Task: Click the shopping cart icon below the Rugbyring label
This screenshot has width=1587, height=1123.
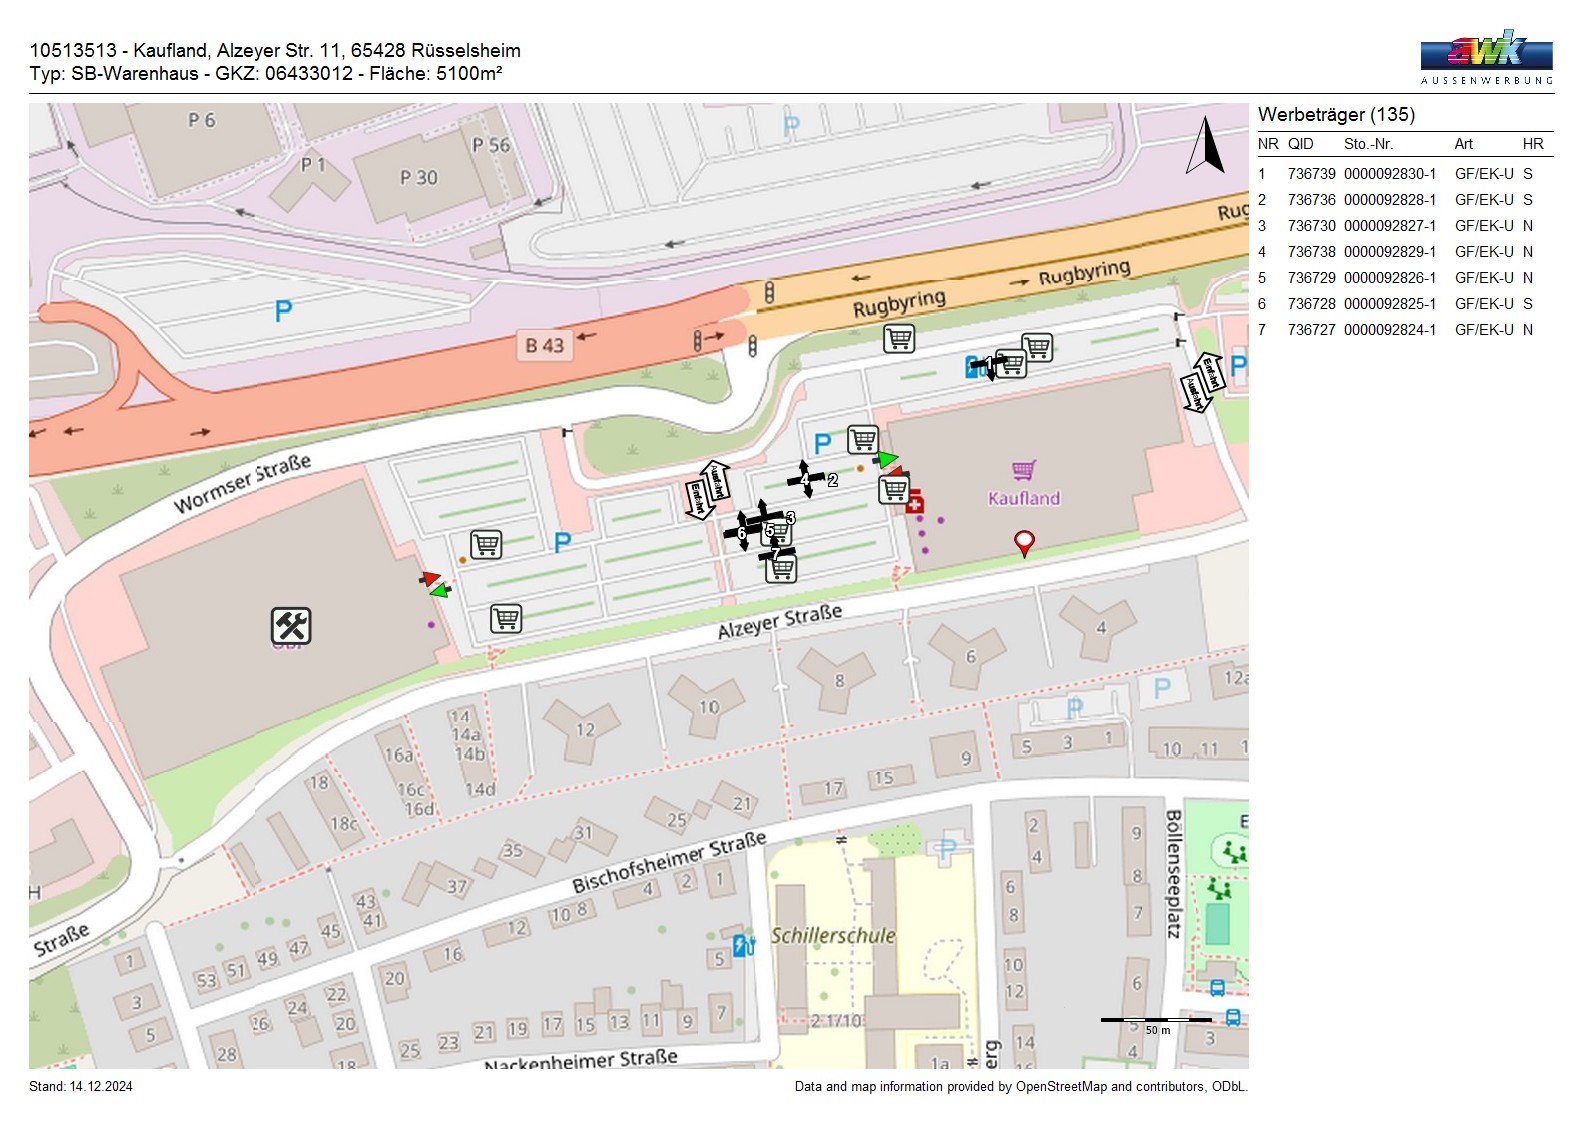Action: (x=899, y=339)
